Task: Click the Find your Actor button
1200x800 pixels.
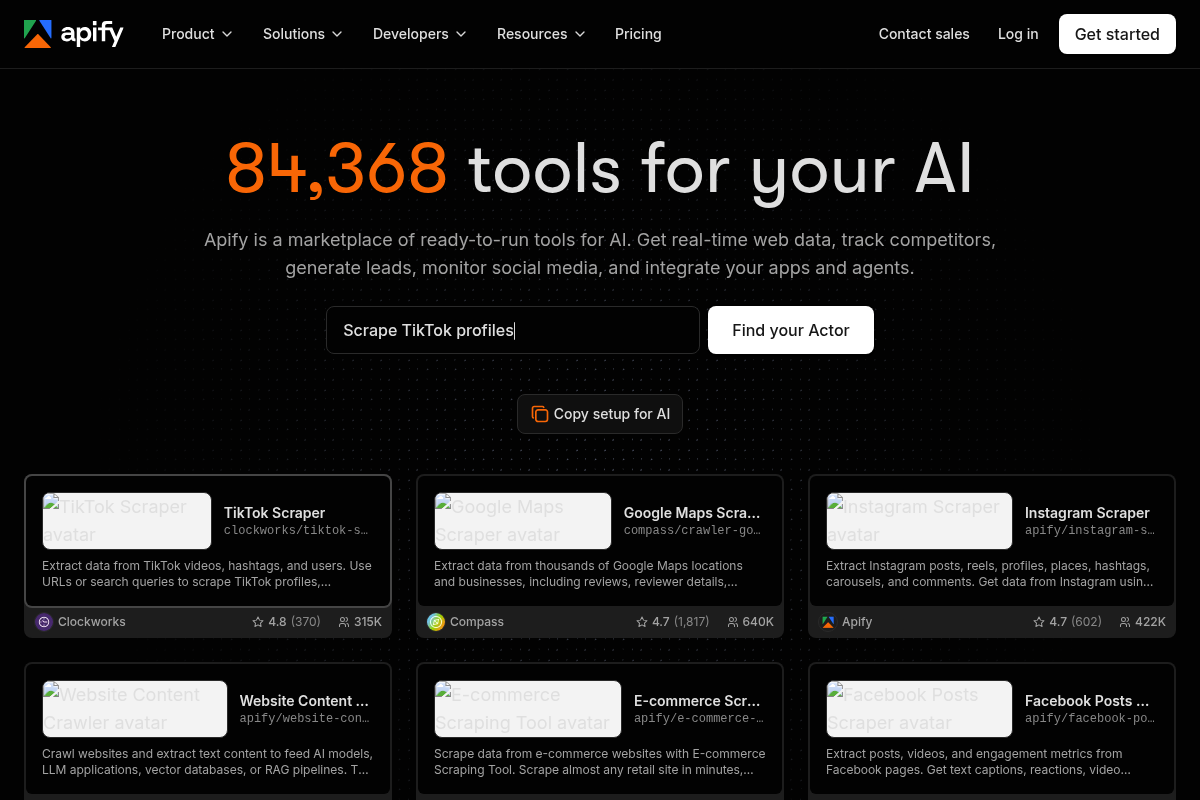Action: tap(791, 330)
